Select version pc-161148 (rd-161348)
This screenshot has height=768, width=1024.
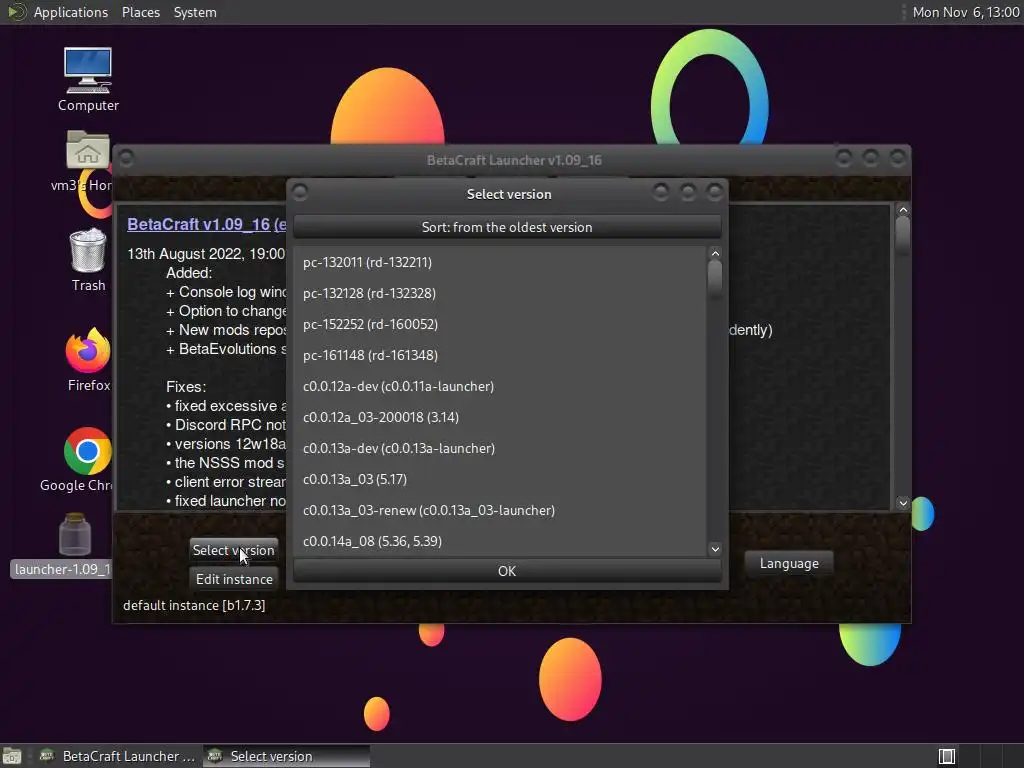[x=500, y=355]
